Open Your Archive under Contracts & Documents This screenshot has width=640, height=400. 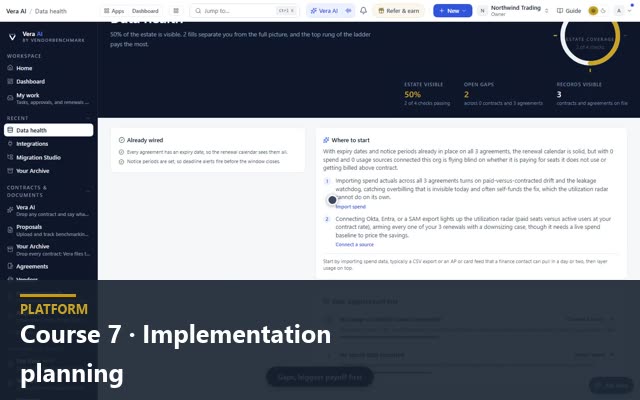49,249
